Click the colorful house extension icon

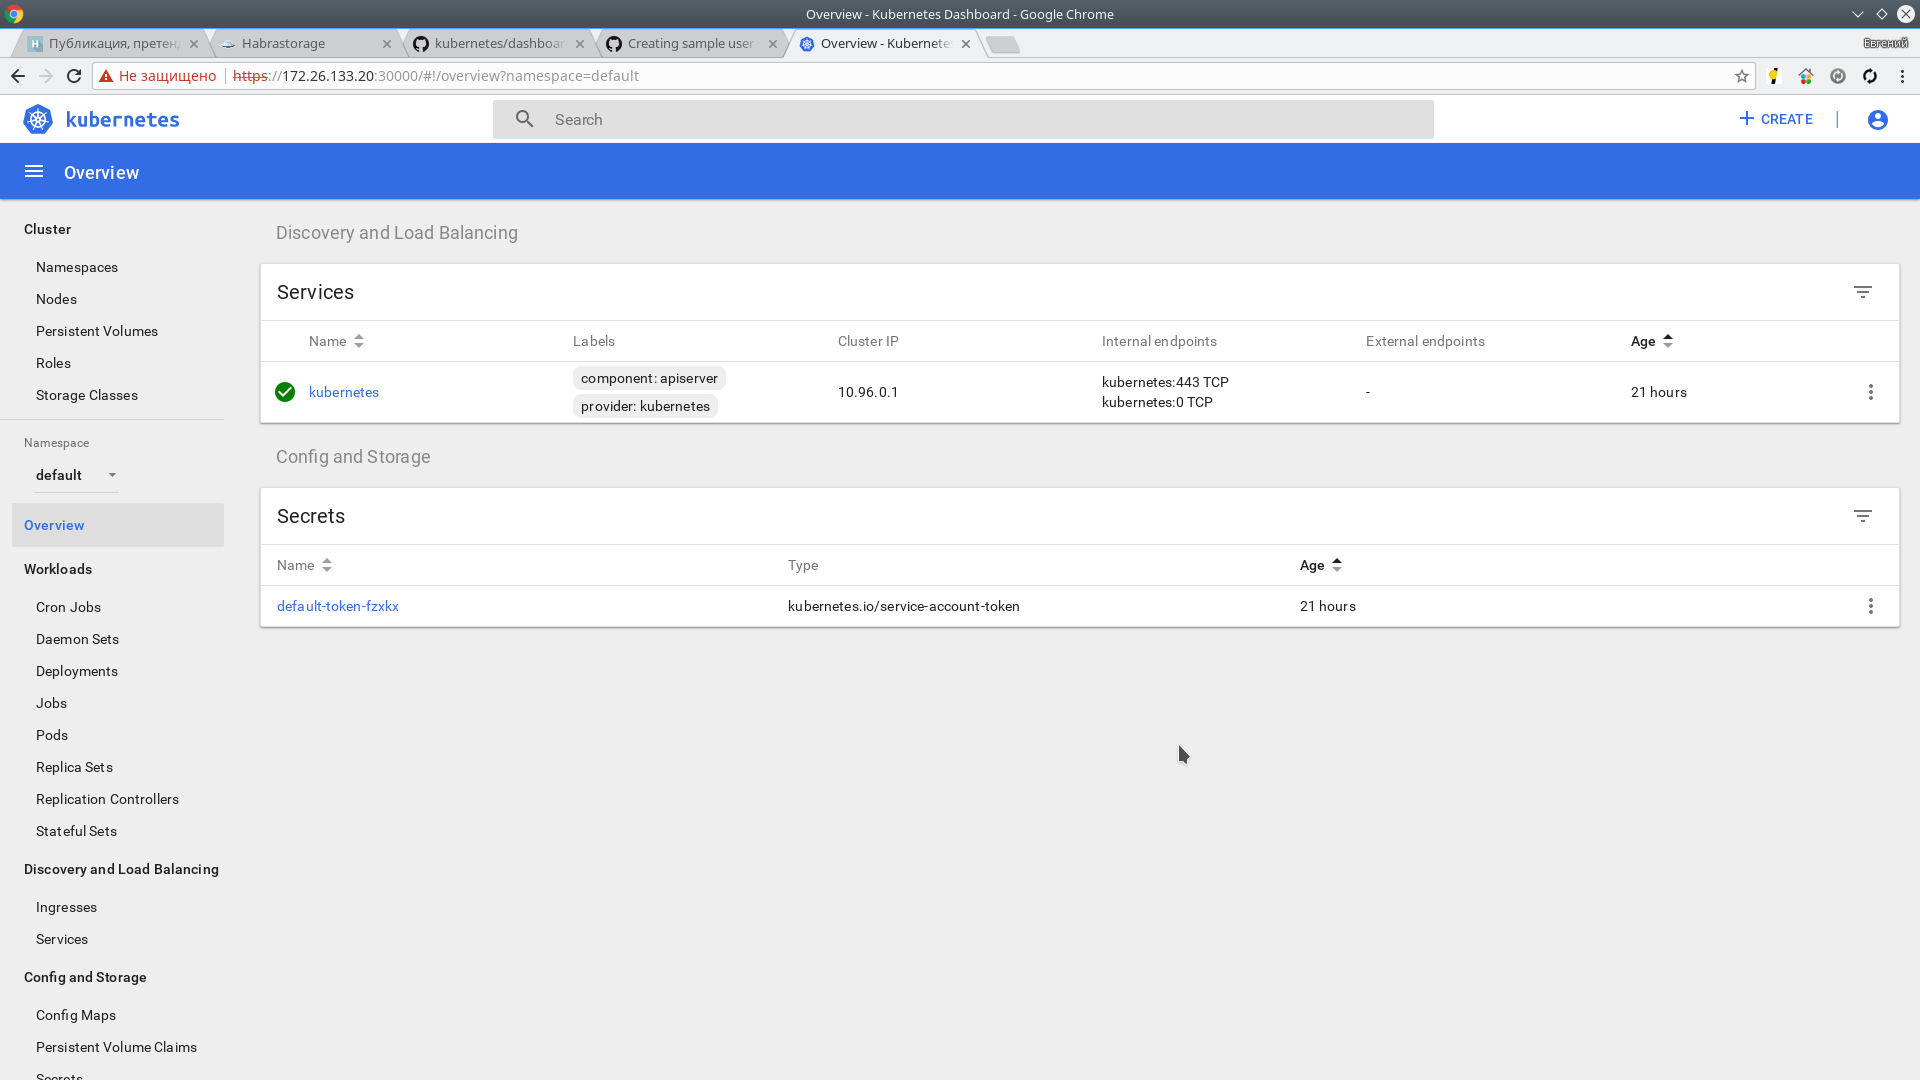click(x=1806, y=76)
